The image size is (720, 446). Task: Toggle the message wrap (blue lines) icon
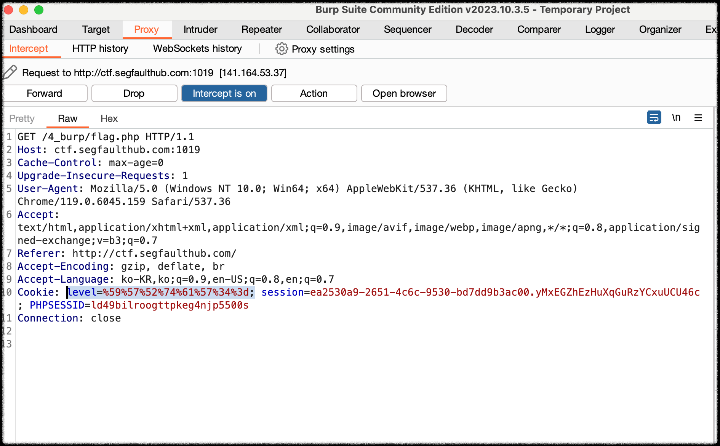point(653,118)
